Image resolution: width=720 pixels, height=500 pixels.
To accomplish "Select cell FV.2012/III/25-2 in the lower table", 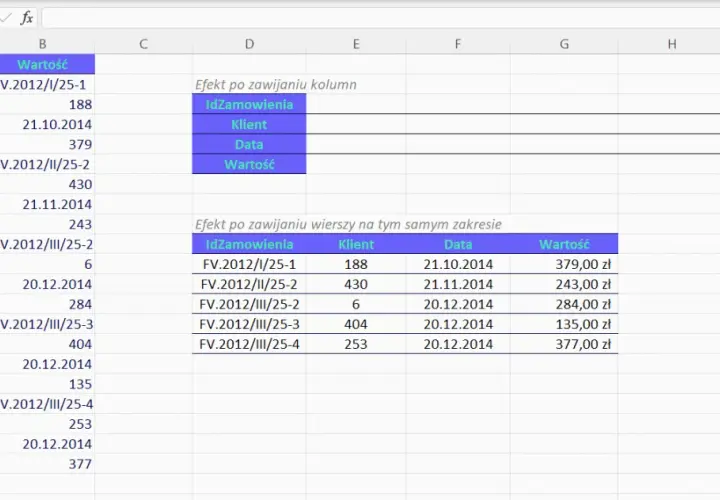I will coord(249,304).
